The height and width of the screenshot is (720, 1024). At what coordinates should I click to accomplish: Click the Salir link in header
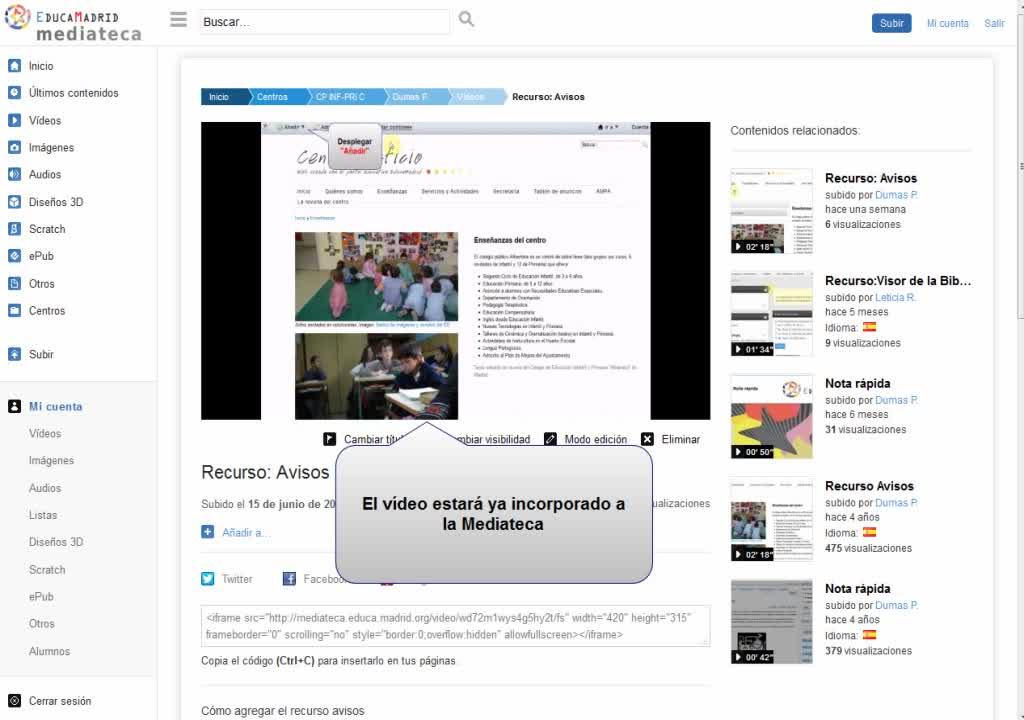(995, 23)
